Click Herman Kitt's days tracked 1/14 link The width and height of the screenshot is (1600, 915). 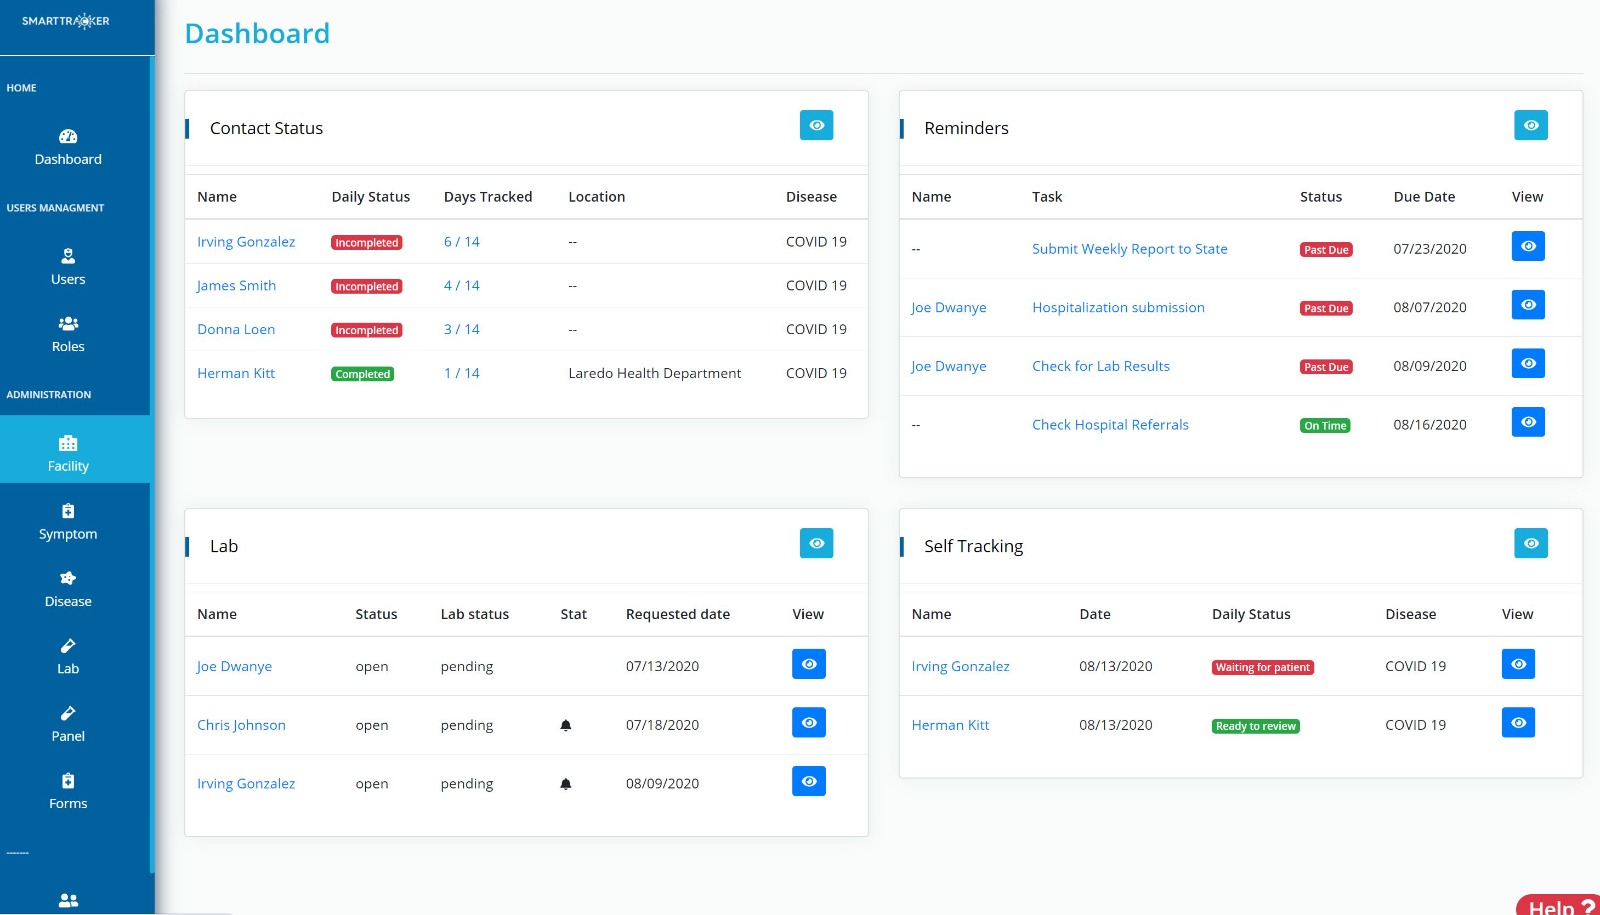coord(461,373)
